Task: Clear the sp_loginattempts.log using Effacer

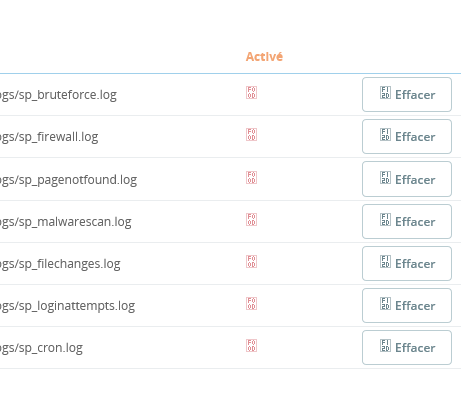Action: 407,306
